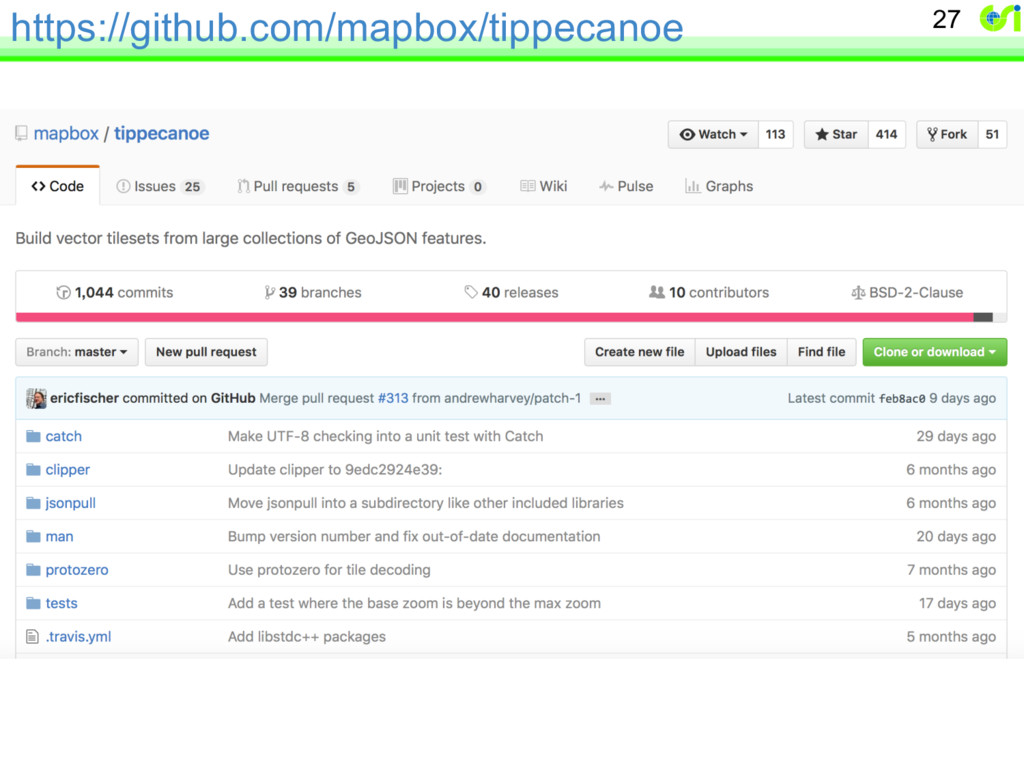Open the tippecanoe repository link
The width and height of the screenshot is (1024, 768).
(162, 133)
